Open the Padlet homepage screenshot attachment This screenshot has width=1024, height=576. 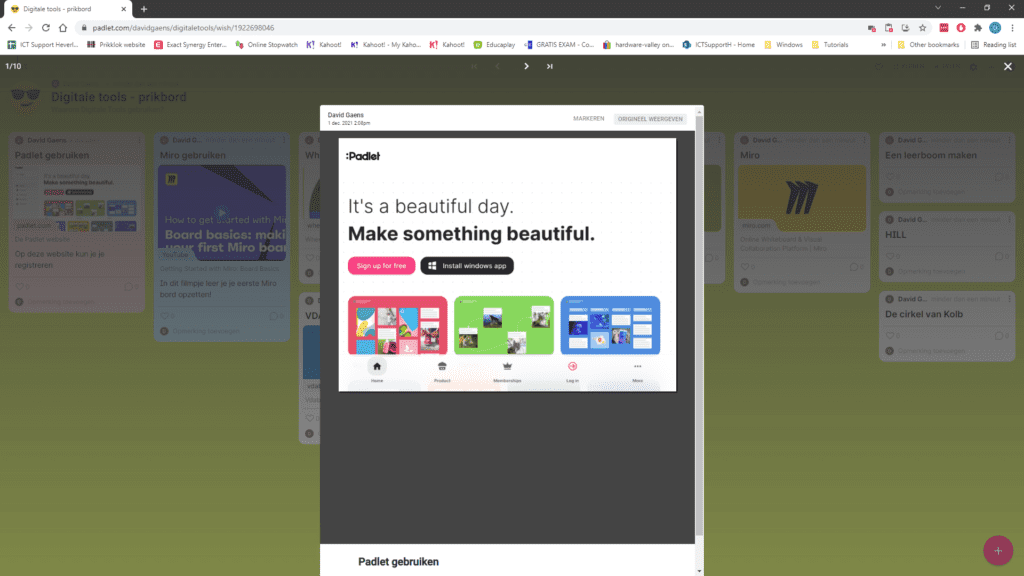pos(507,264)
